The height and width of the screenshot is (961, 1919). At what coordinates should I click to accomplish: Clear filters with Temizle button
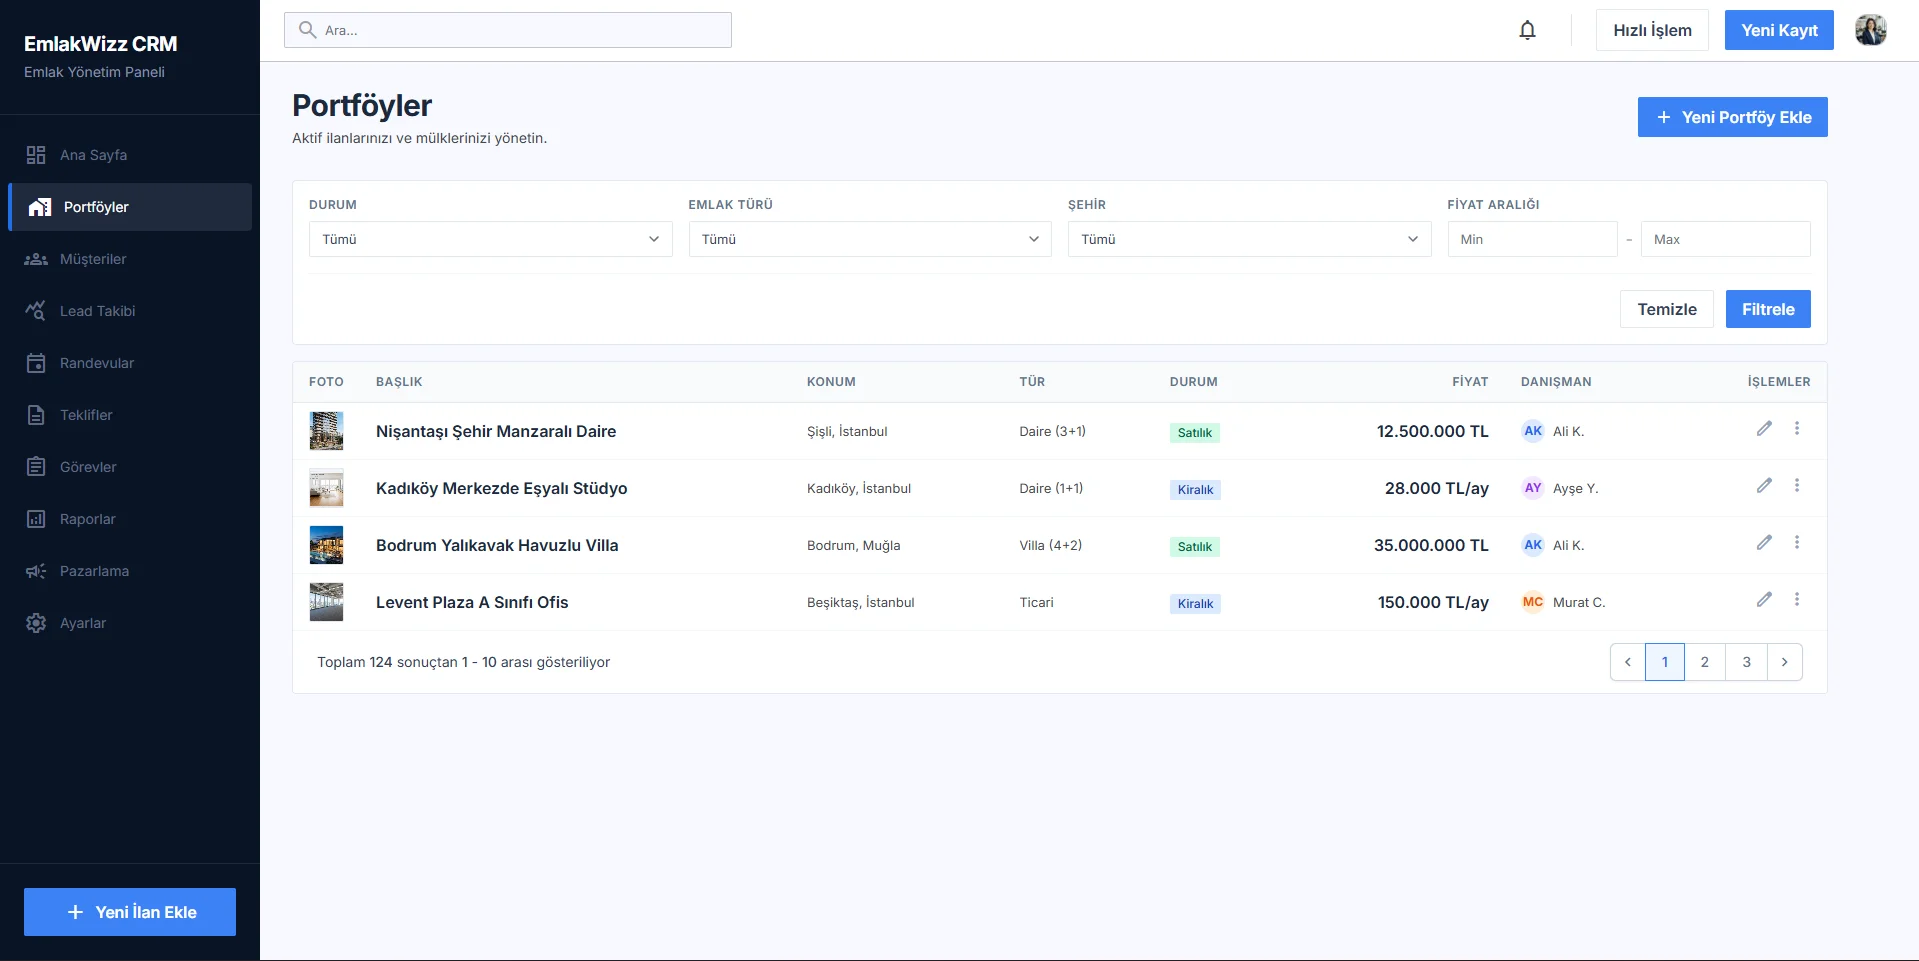[1667, 309]
